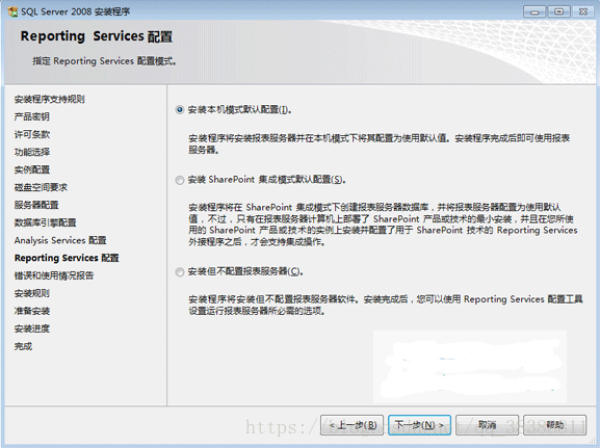Select the 实例配置 step in the sidebar
This screenshot has width=600, height=448.
coord(32,169)
